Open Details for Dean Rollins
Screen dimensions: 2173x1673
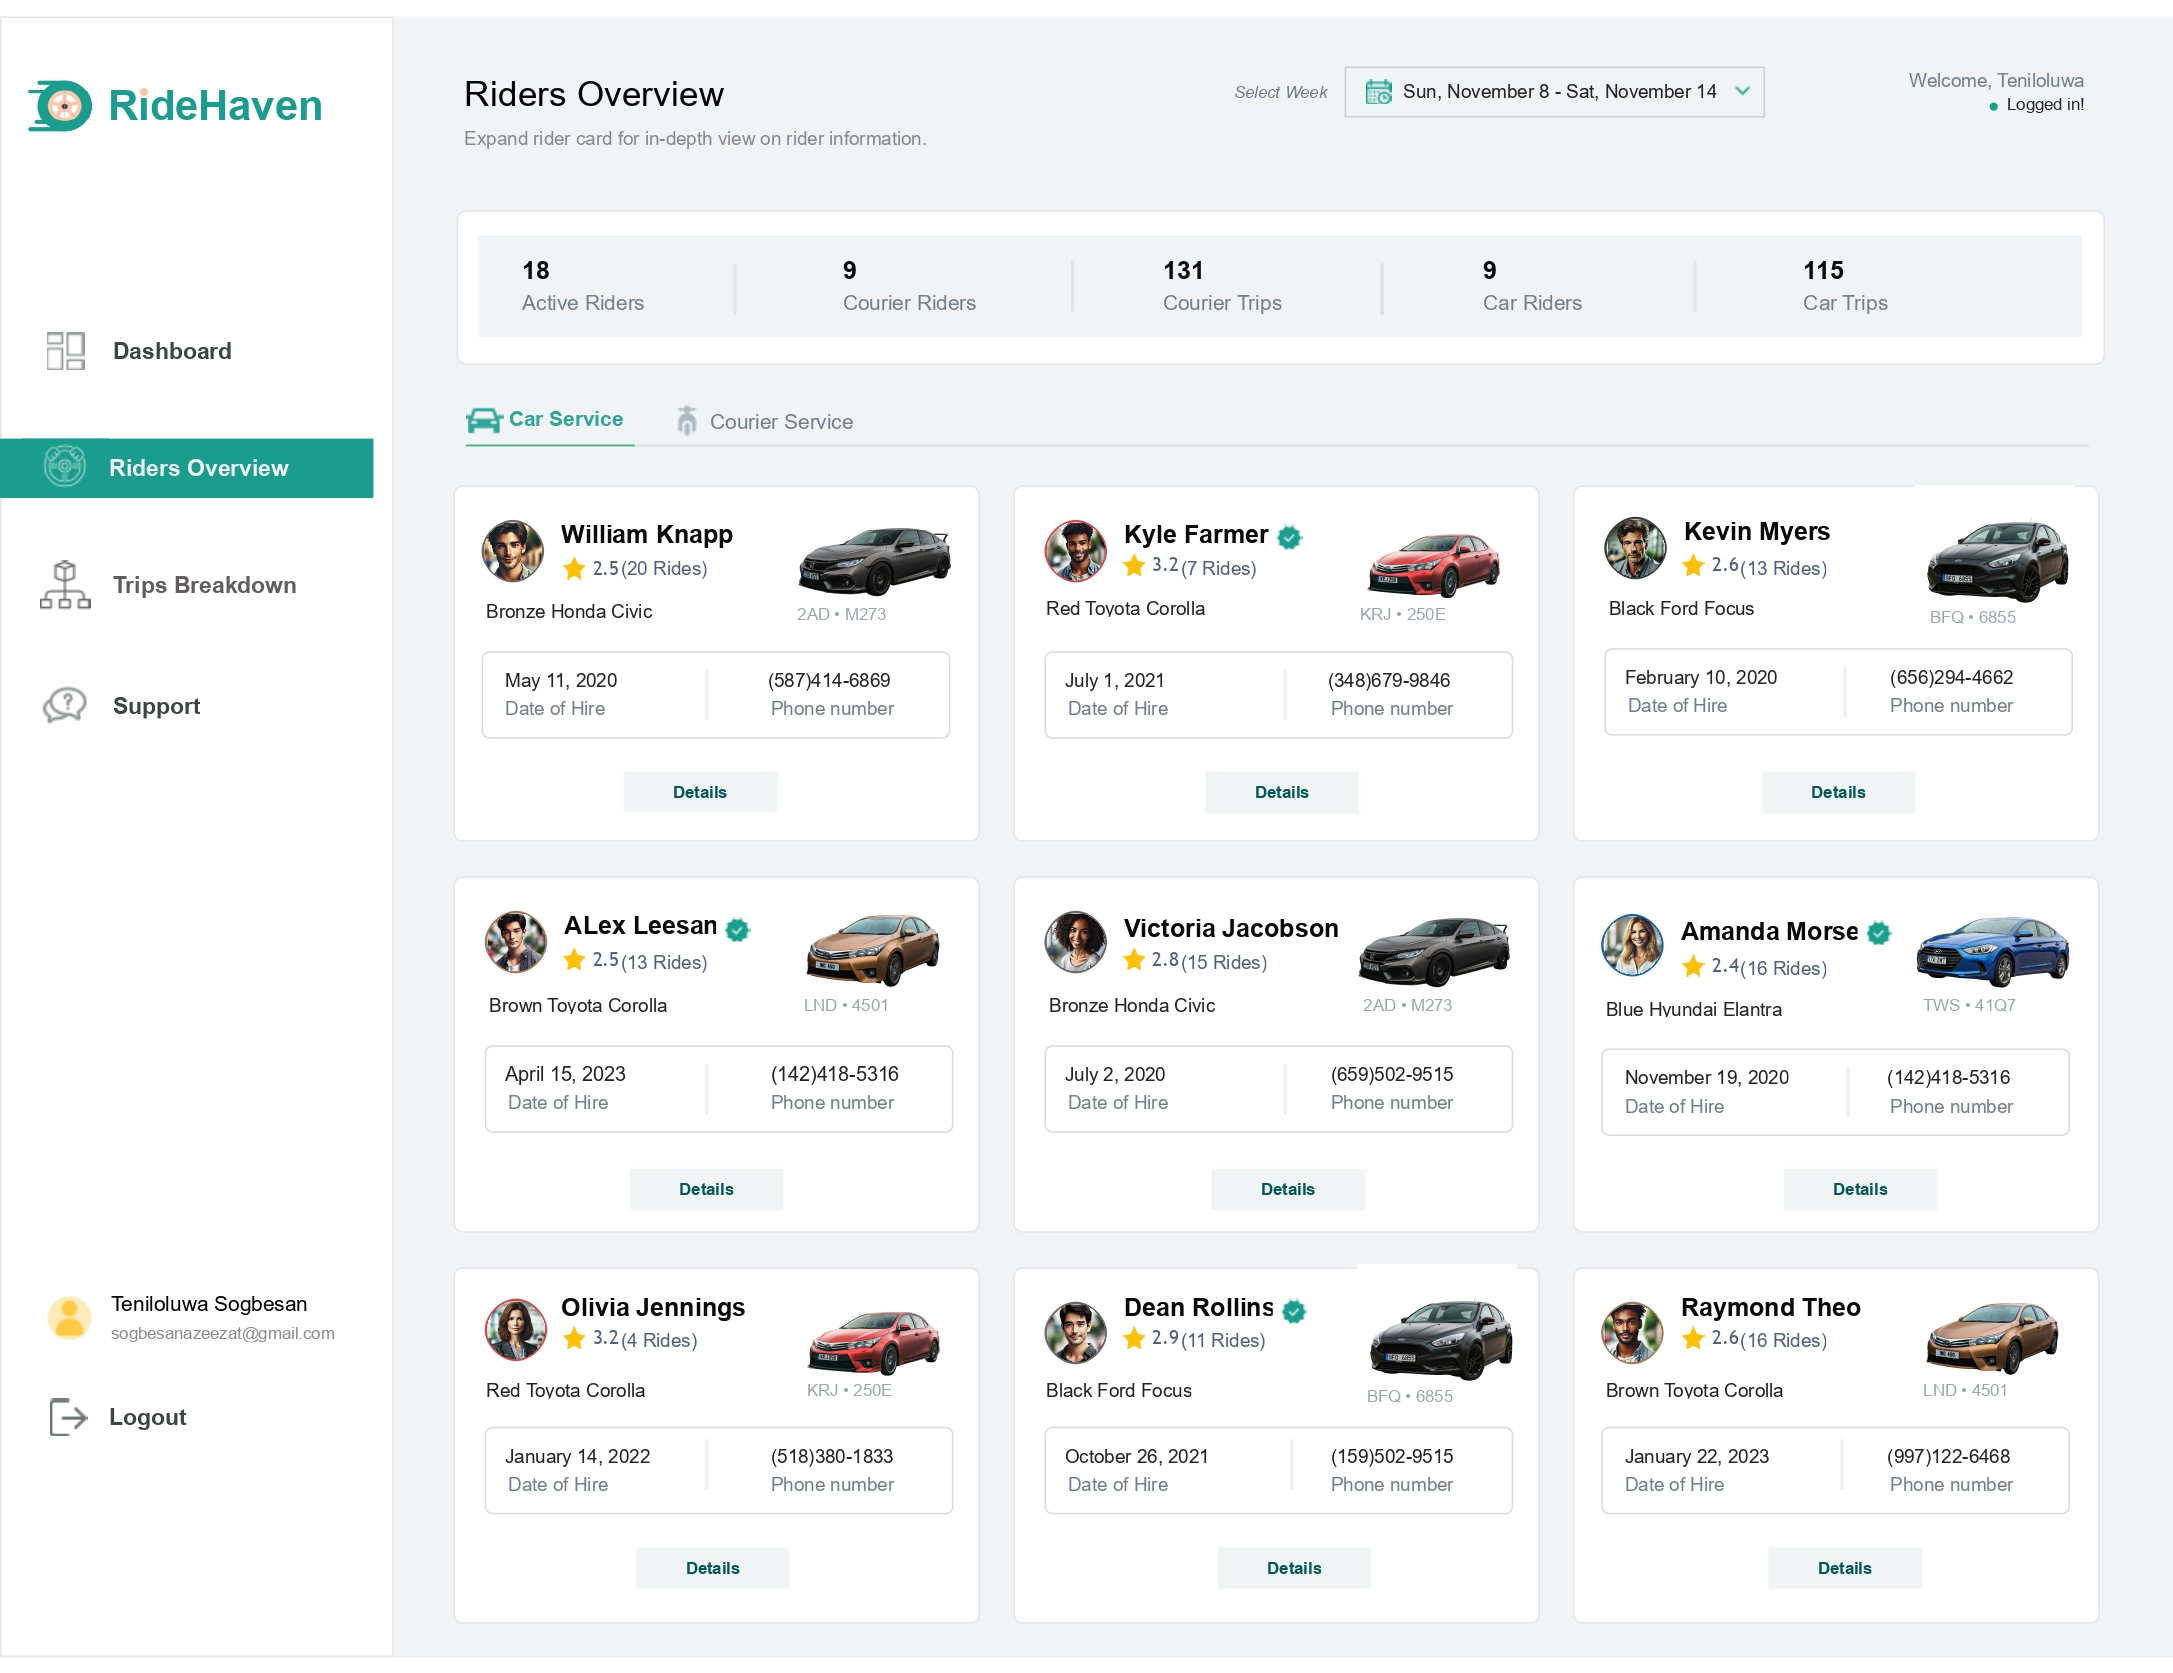tap(1293, 1567)
